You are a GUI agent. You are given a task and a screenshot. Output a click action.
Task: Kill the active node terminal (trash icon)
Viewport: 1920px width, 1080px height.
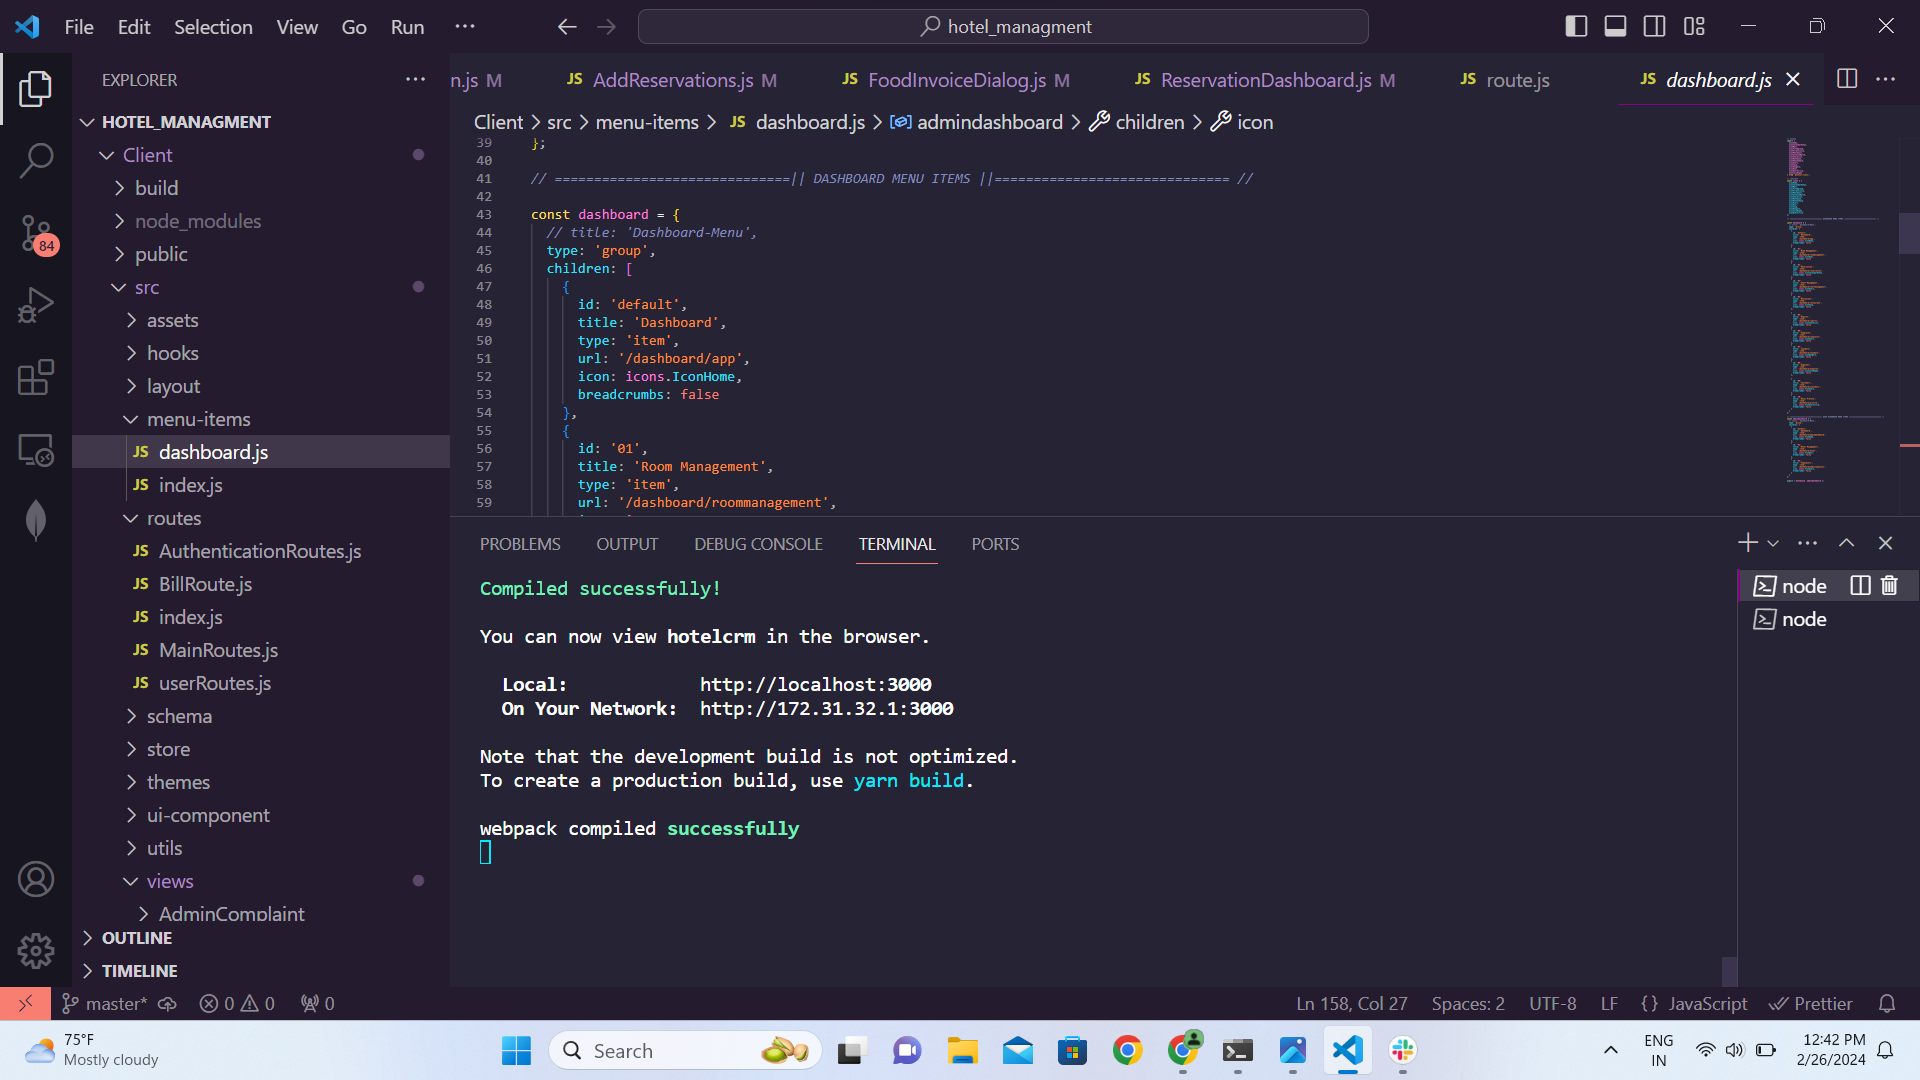[1889, 586]
